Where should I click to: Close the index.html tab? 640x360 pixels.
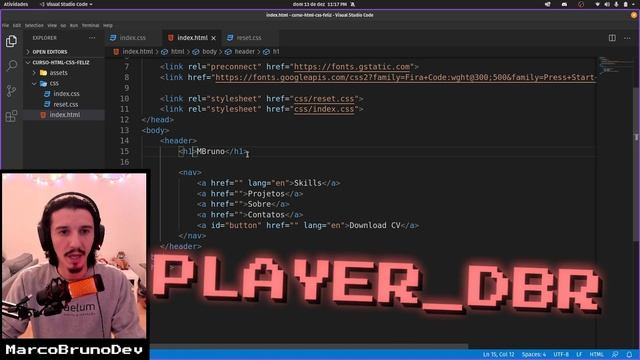click(x=213, y=38)
